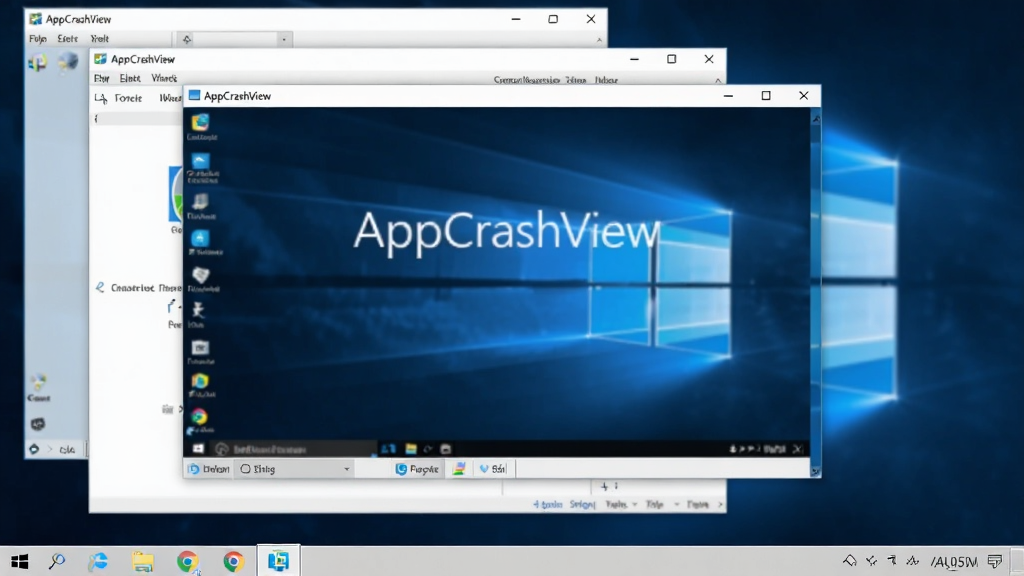Click the blue 'Srign' link in middle window
The width and height of the screenshot is (1024, 576).
click(x=583, y=504)
